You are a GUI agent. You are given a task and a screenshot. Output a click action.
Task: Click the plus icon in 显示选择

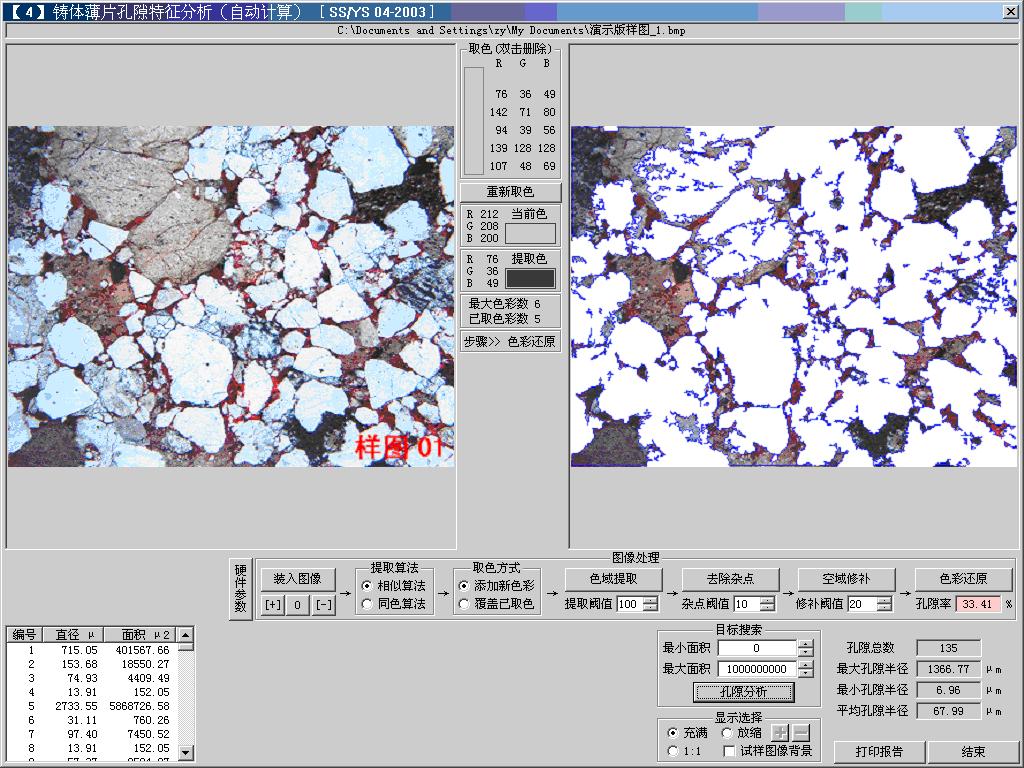click(781, 733)
